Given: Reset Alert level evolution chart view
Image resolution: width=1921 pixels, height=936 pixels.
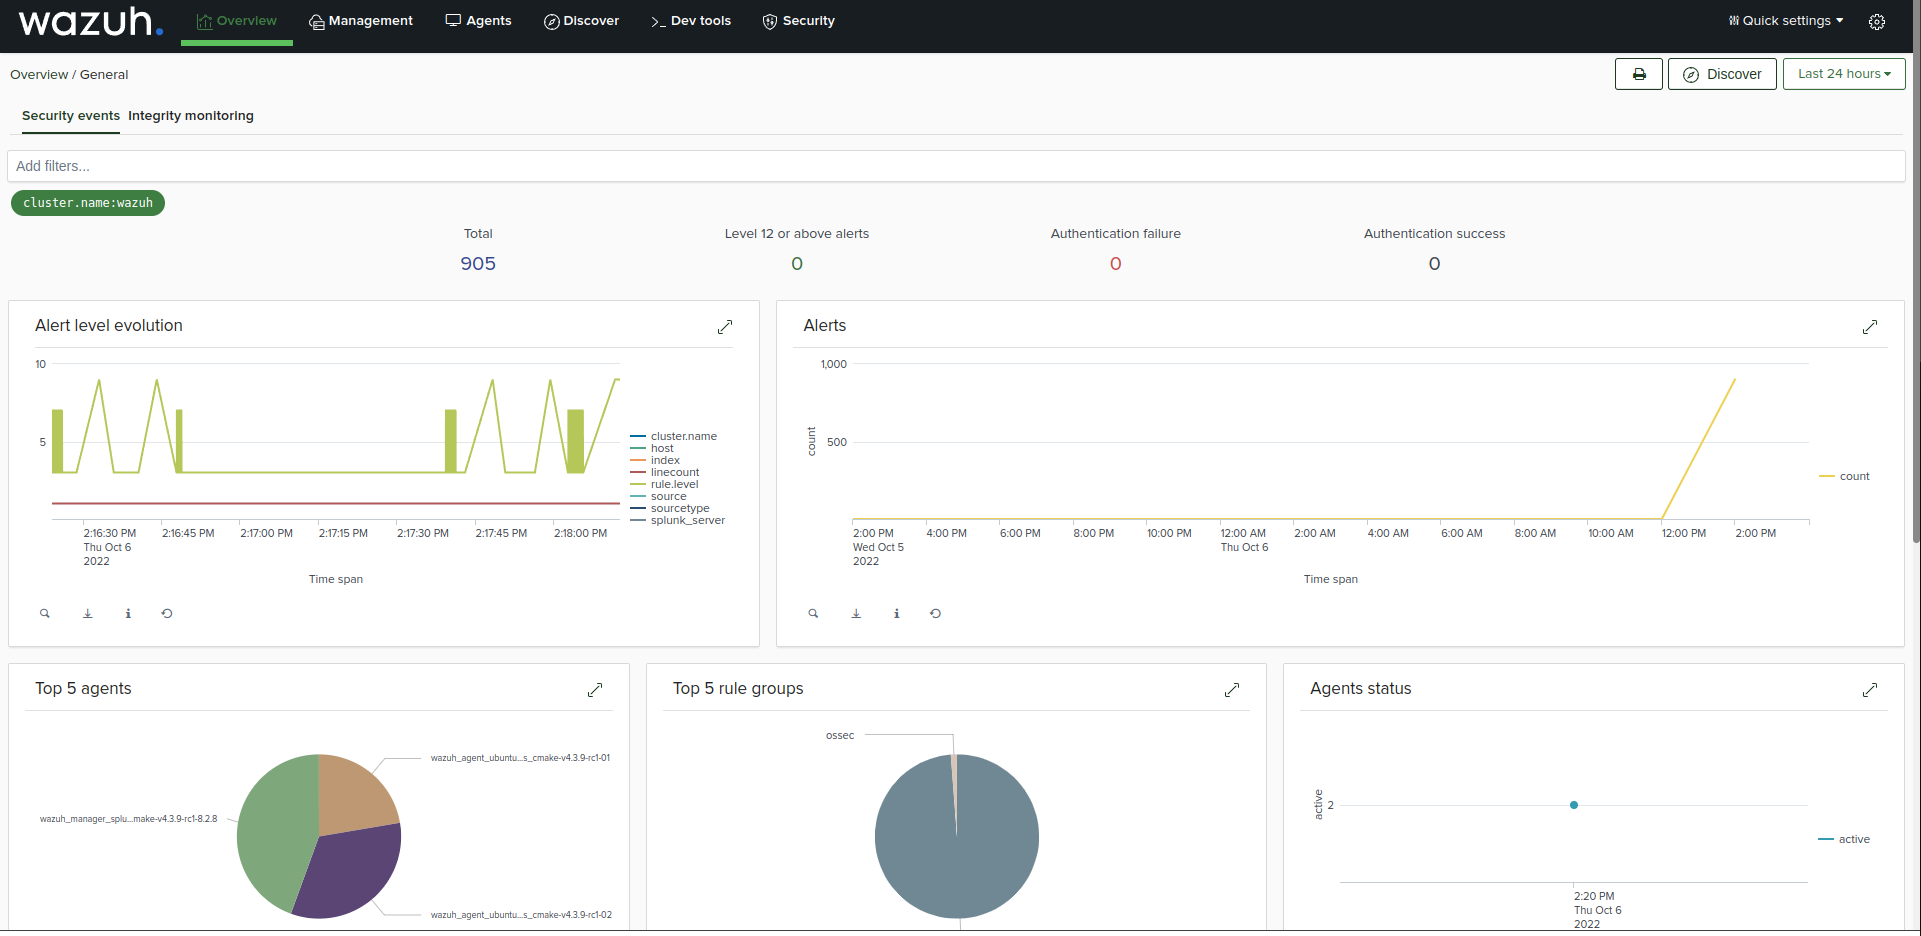Looking at the screenshot, I should 167,614.
